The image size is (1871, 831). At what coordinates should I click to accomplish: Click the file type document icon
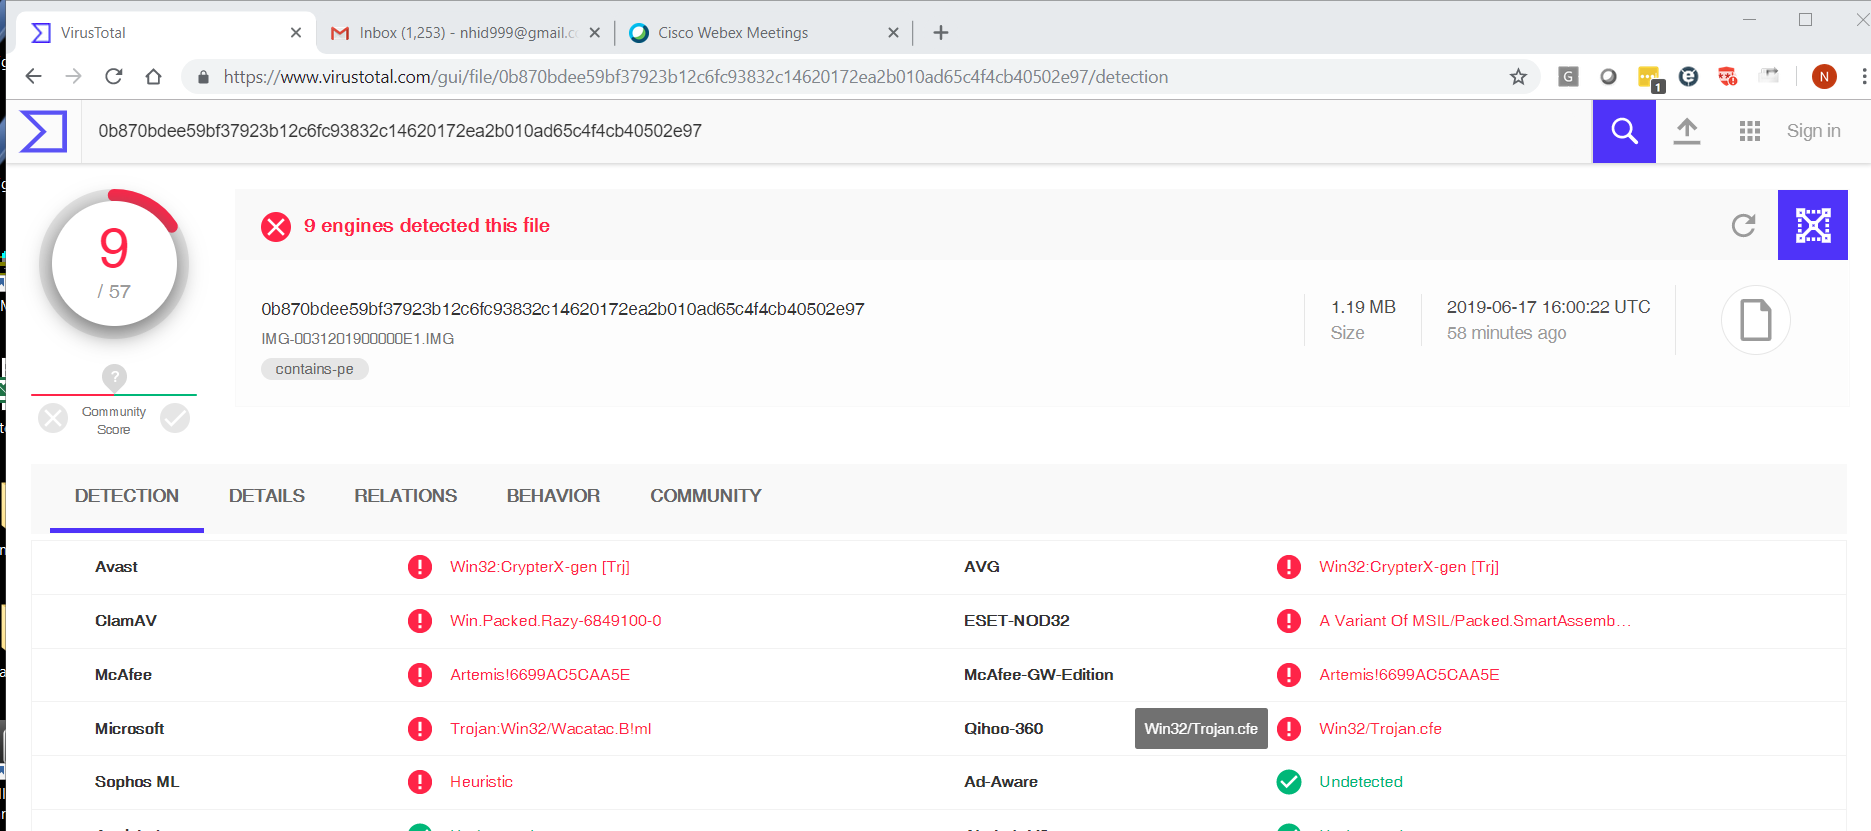(1755, 320)
